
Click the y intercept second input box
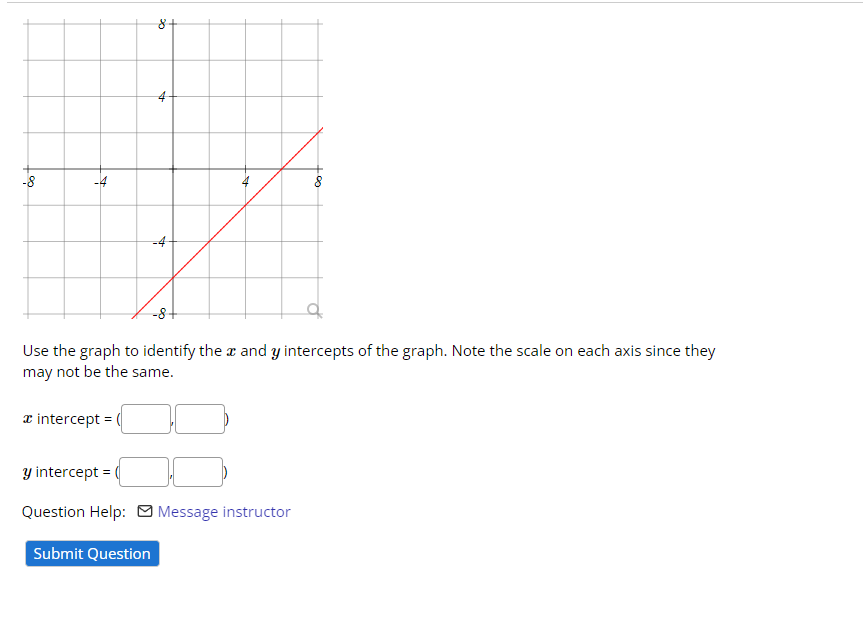(x=197, y=471)
